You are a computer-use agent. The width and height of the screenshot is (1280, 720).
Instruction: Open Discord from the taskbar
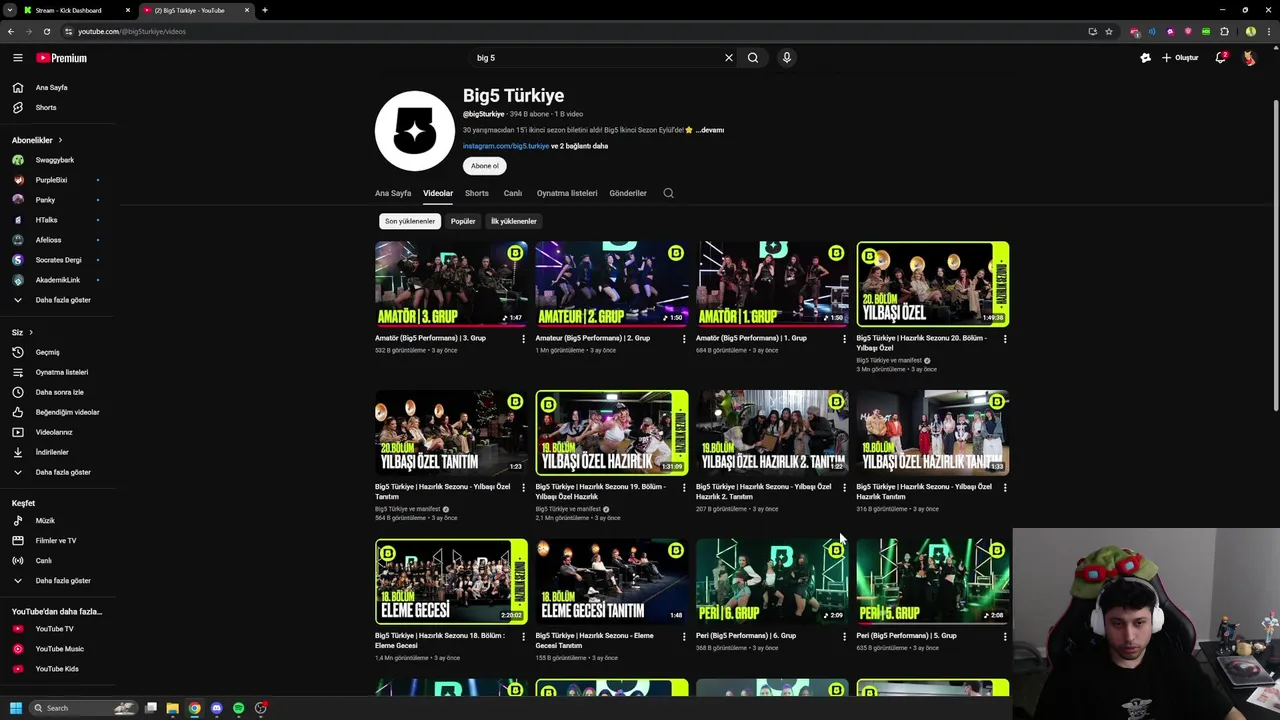(216, 708)
